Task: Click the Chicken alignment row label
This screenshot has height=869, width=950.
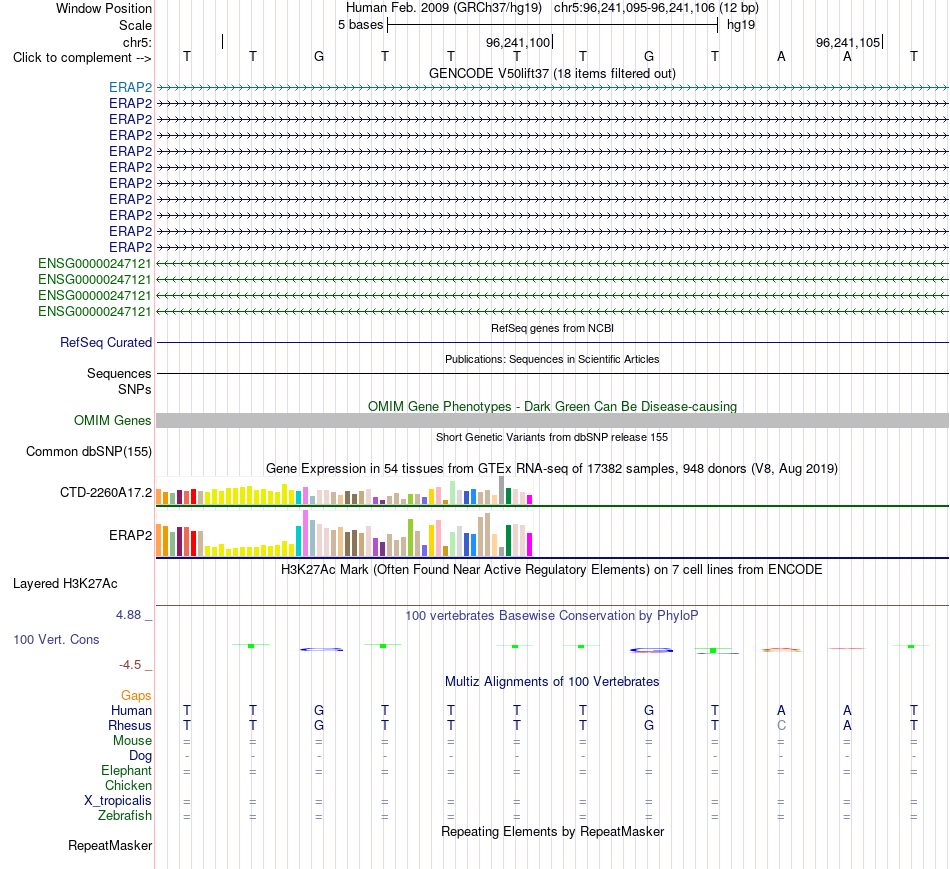Action: point(128,785)
